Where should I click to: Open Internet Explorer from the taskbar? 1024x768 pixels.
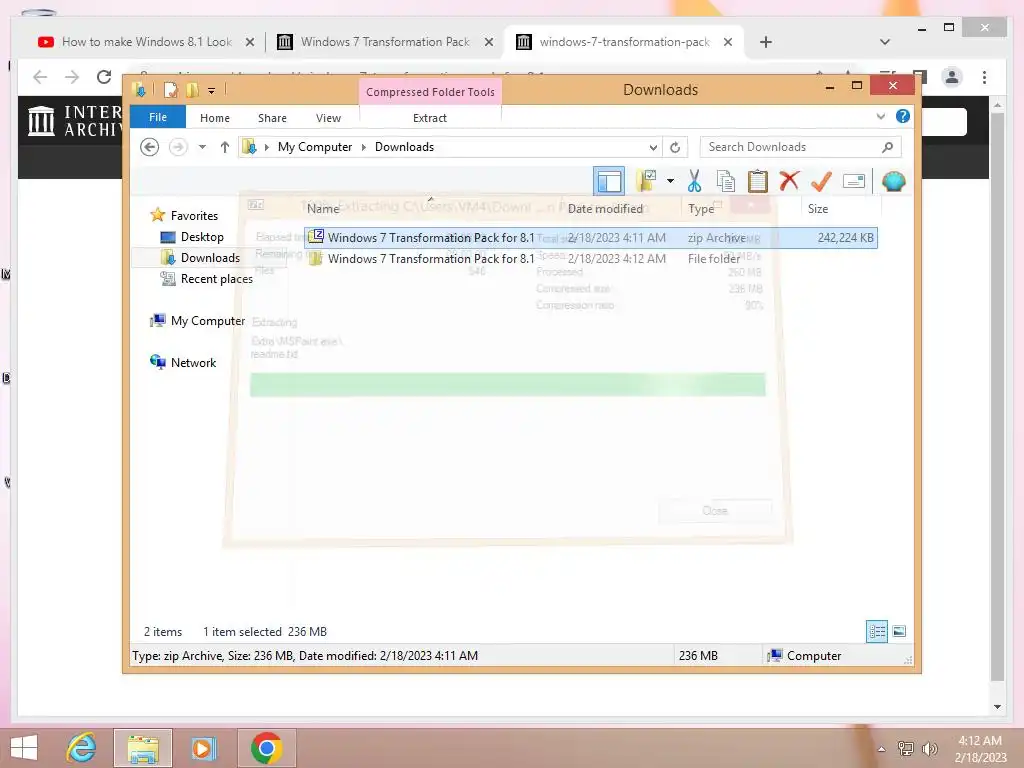[x=82, y=748]
